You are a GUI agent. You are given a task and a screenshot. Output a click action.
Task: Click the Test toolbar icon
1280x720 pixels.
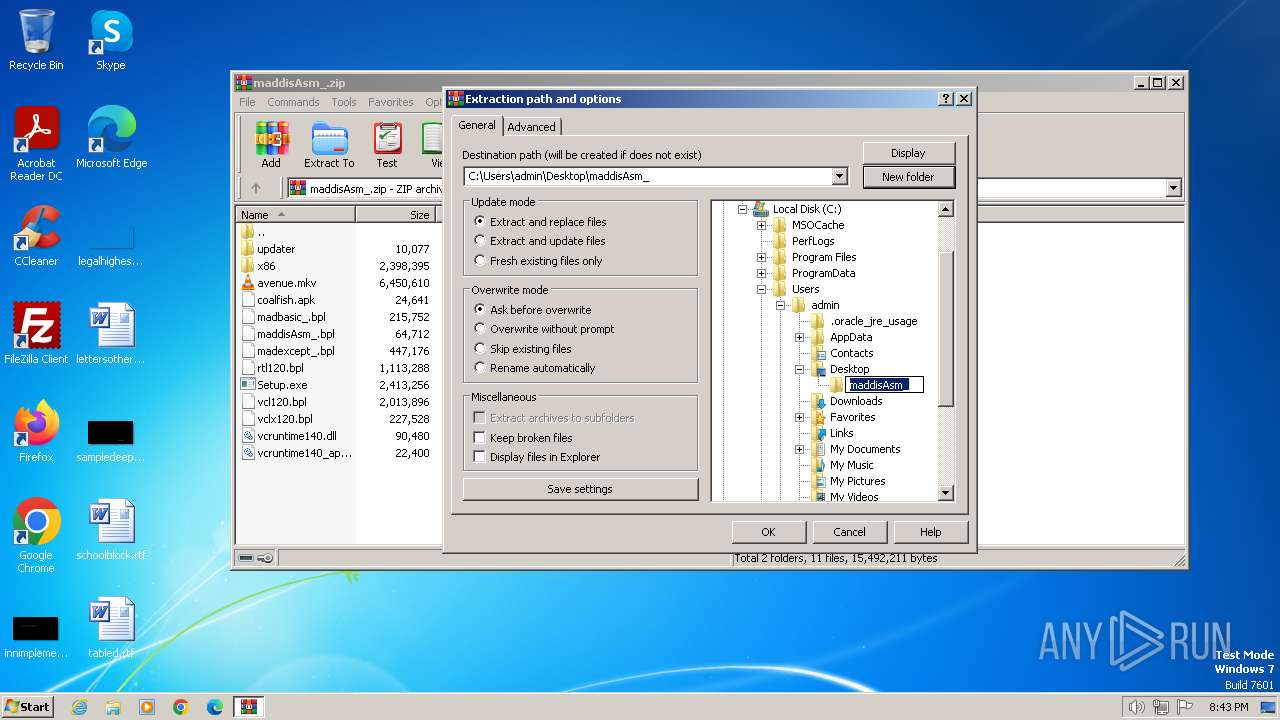pos(387,145)
